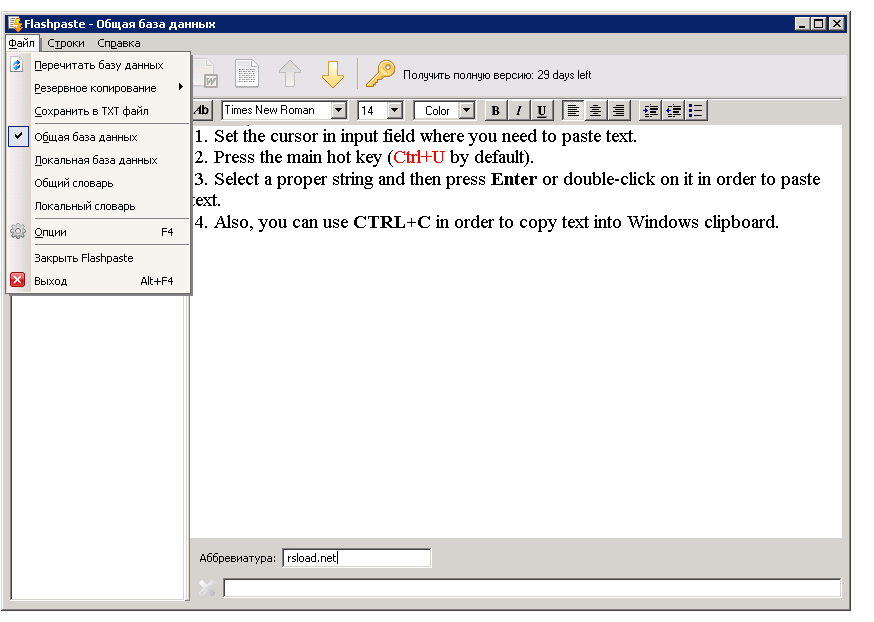Choose Общий словарь
This screenshot has height=622, width=874.
click(99, 183)
